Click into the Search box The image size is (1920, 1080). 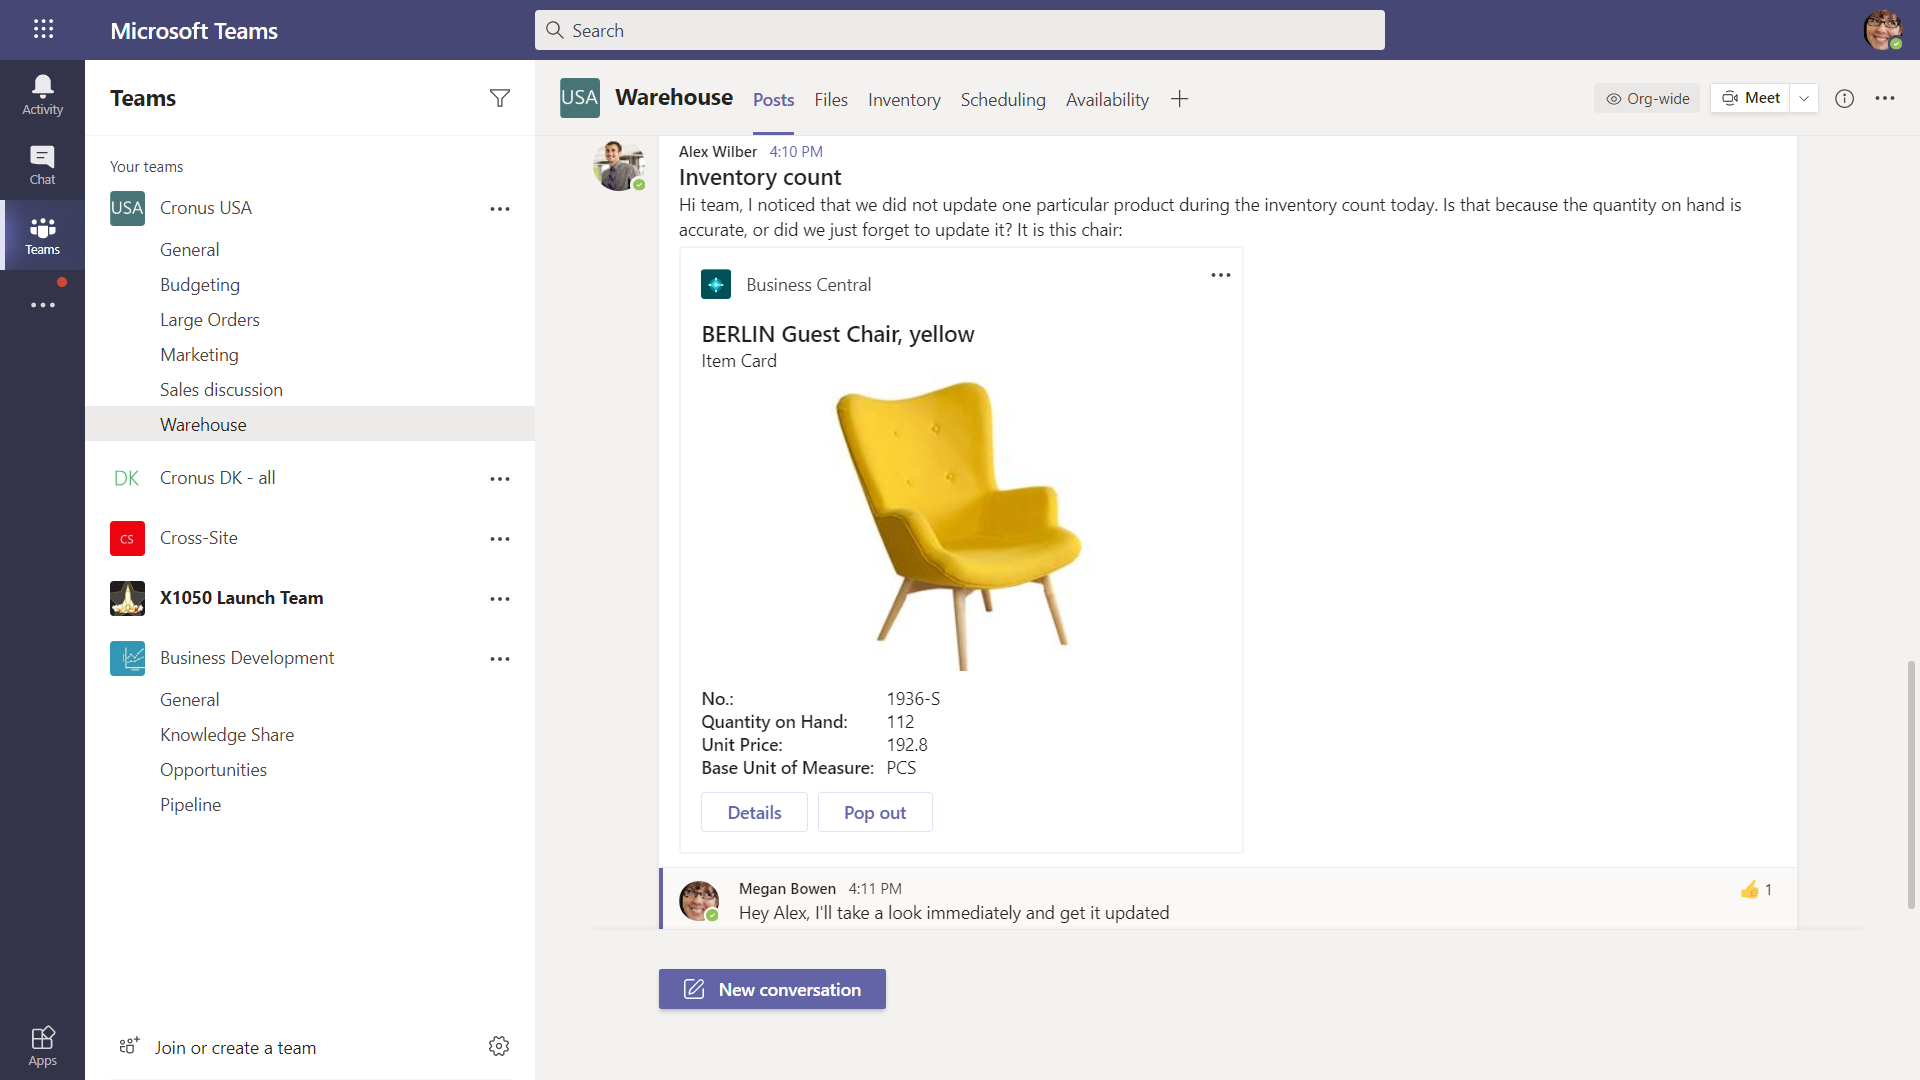click(x=959, y=30)
